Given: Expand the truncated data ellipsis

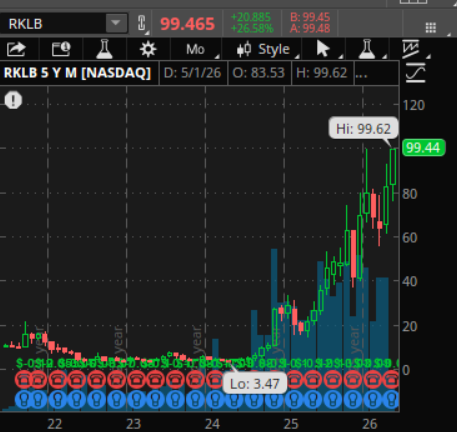Looking at the screenshot, I should [x=361, y=74].
